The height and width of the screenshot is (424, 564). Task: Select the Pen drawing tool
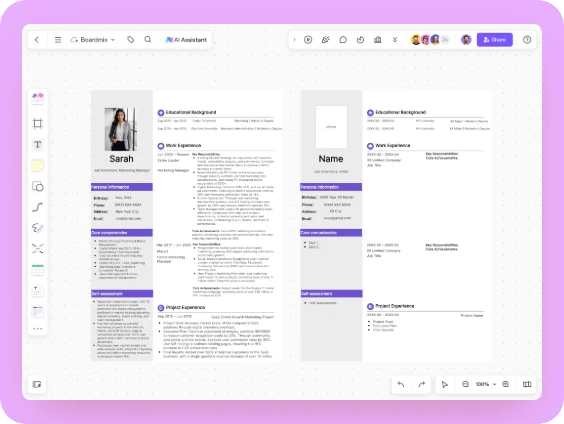[x=37, y=228]
